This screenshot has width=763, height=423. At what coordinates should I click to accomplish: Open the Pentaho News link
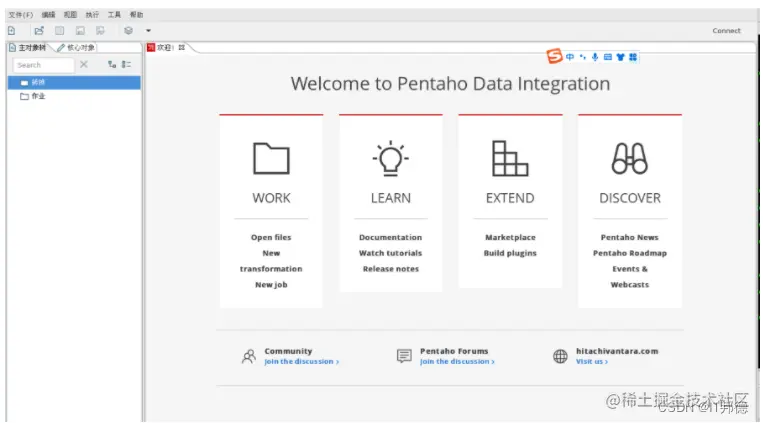630,238
